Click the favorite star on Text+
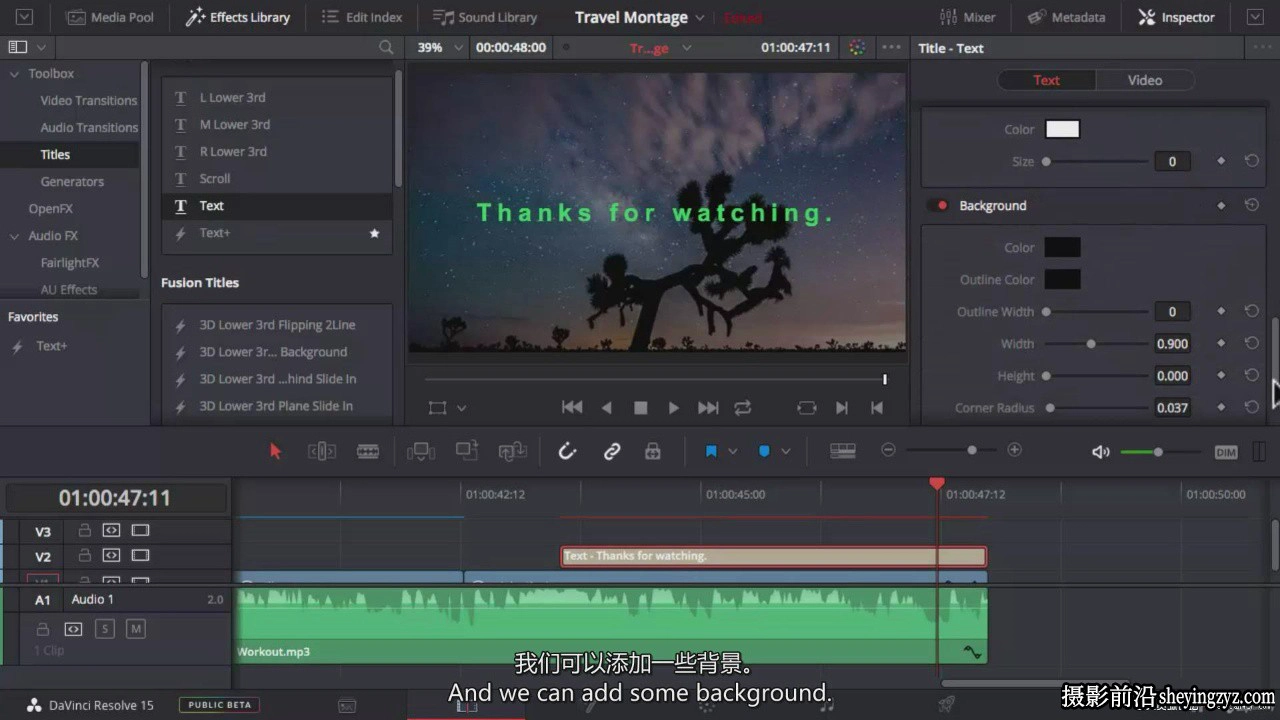 [375, 233]
